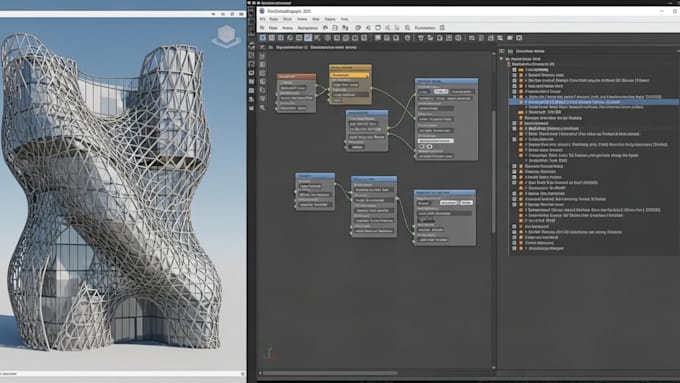680x383 pixels.
Task: Collapse the root item of the tree panel
Action: [502, 59]
